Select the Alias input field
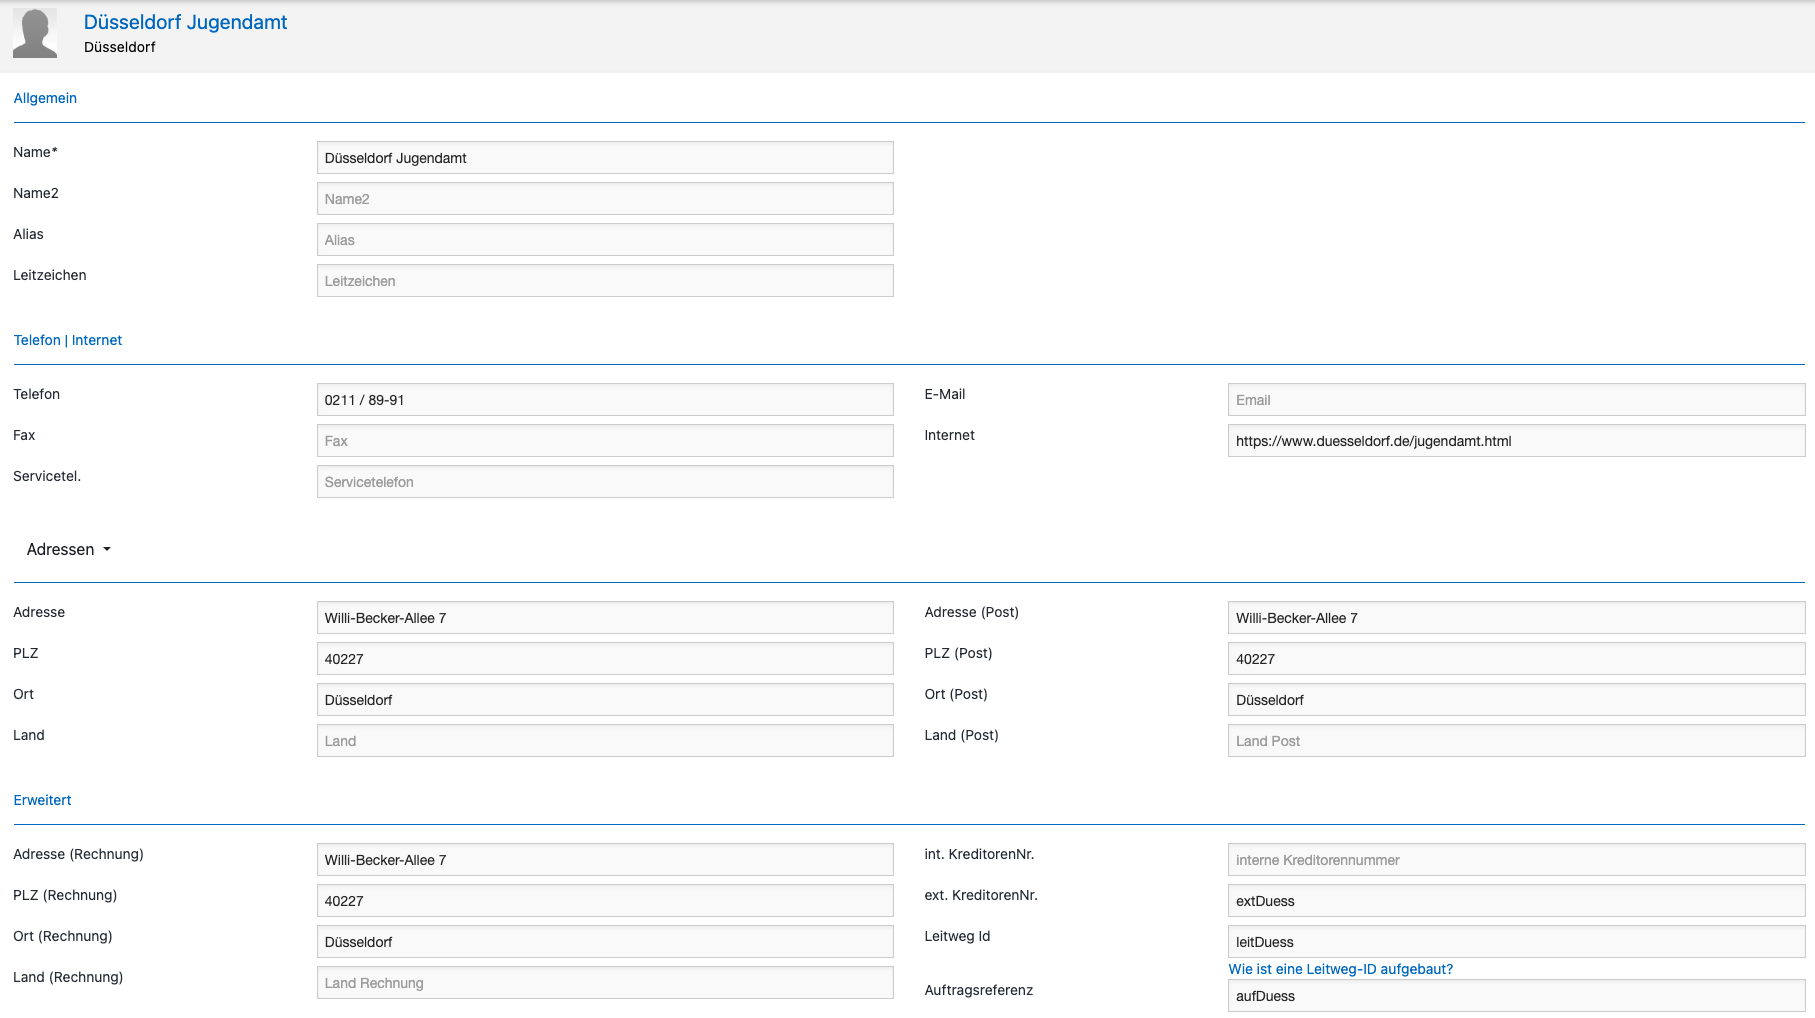1815x1018 pixels. pos(605,240)
